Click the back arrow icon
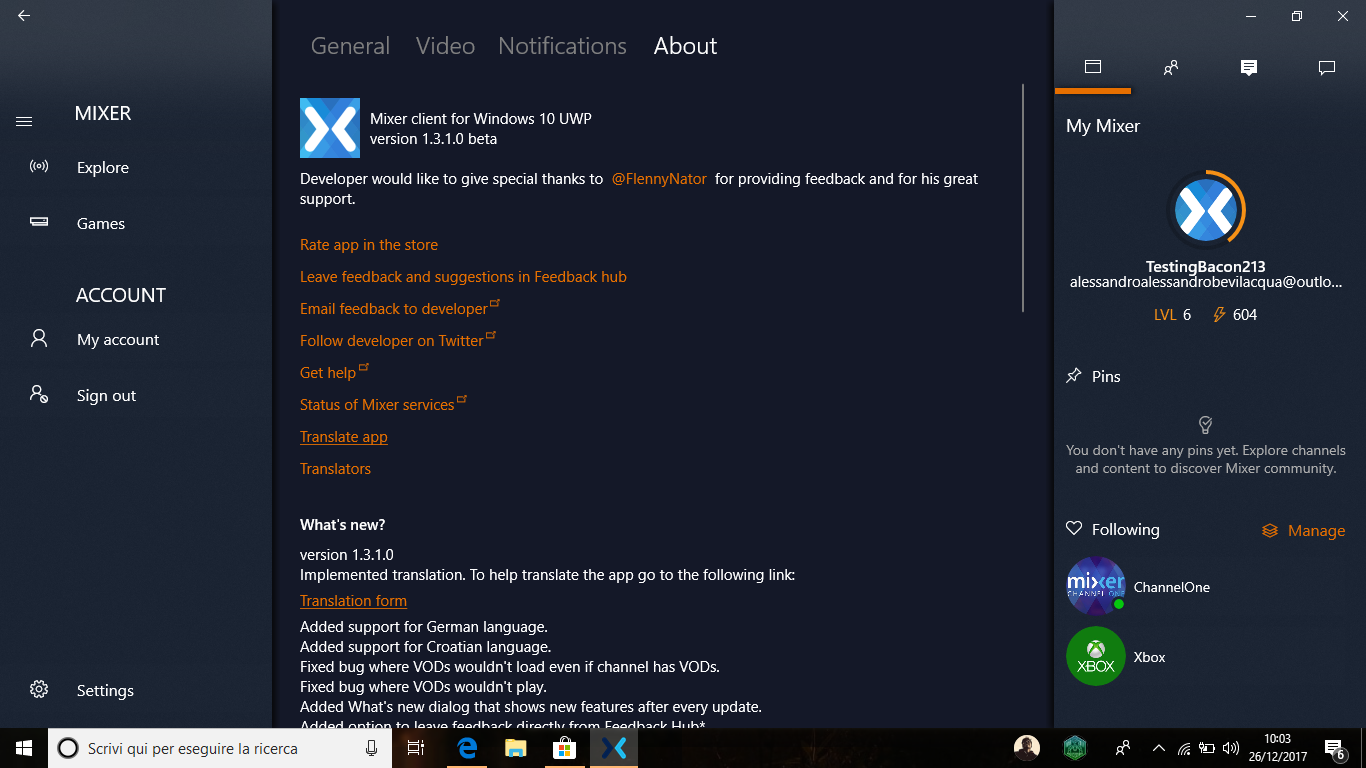 tap(24, 16)
